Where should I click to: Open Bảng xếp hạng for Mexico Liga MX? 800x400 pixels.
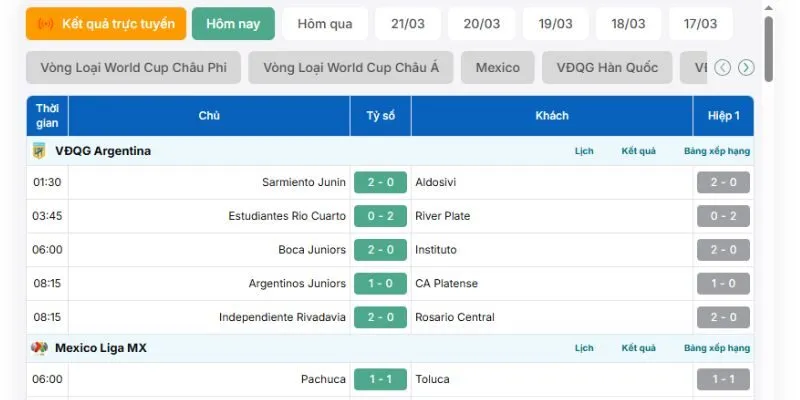(x=717, y=348)
